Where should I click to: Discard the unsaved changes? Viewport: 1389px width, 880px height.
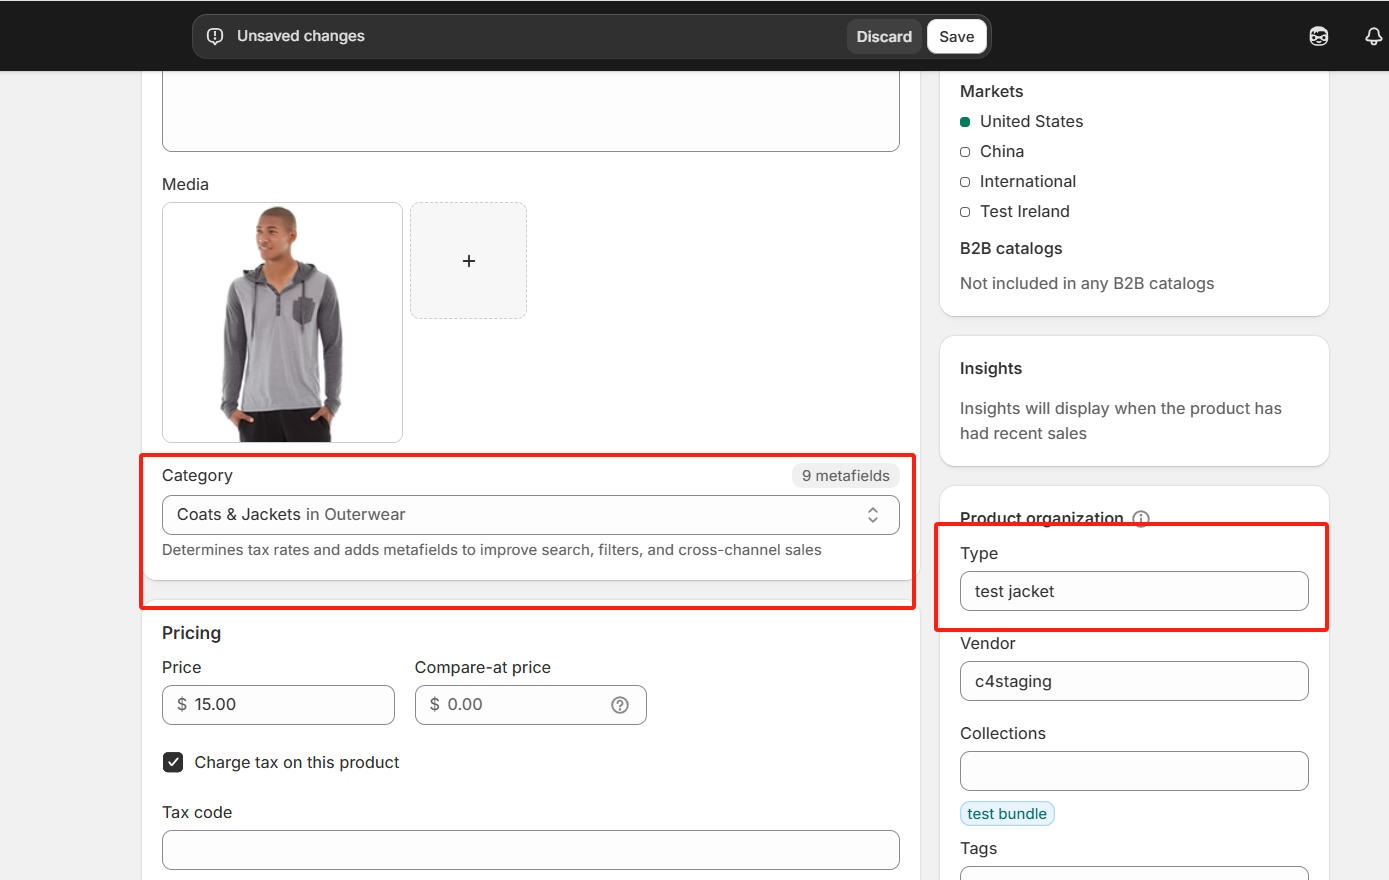(883, 36)
